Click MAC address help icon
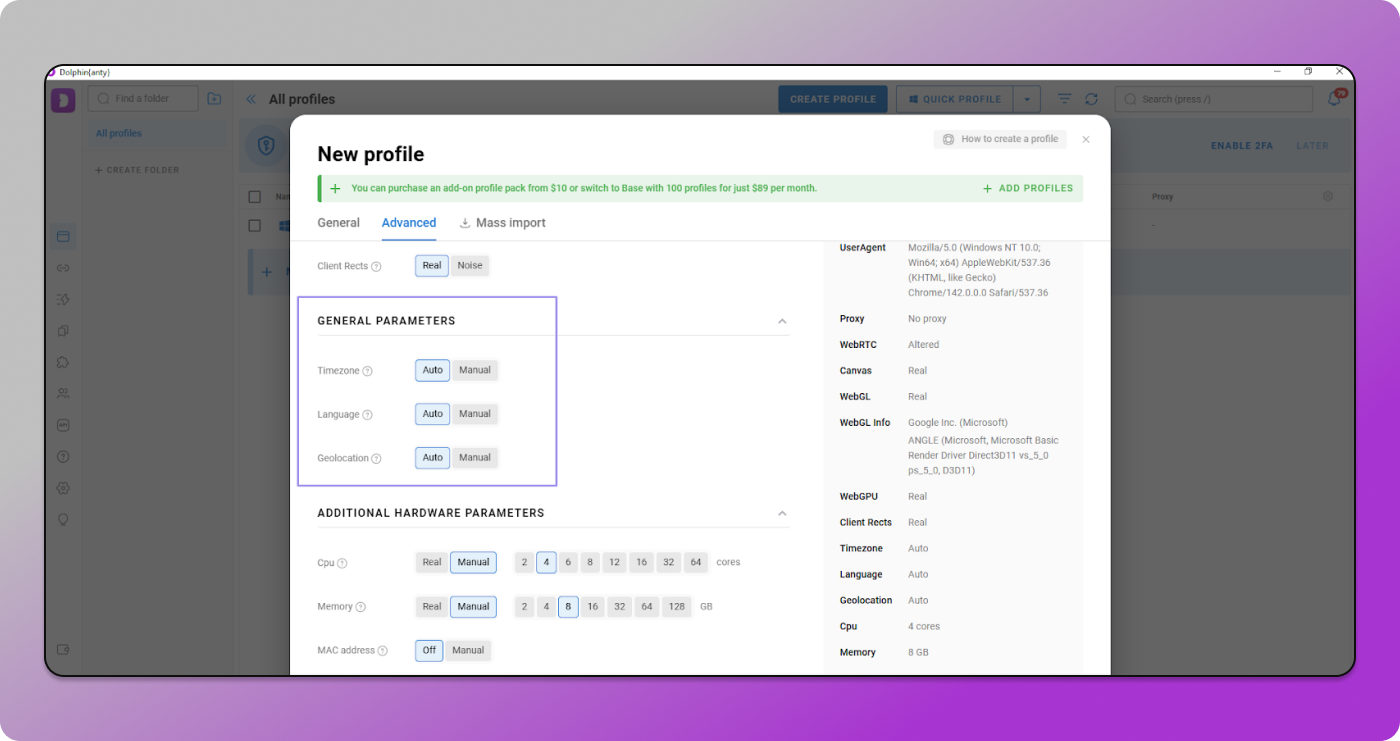Image resolution: width=1400 pixels, height=741 pixels. click(382, 651)
